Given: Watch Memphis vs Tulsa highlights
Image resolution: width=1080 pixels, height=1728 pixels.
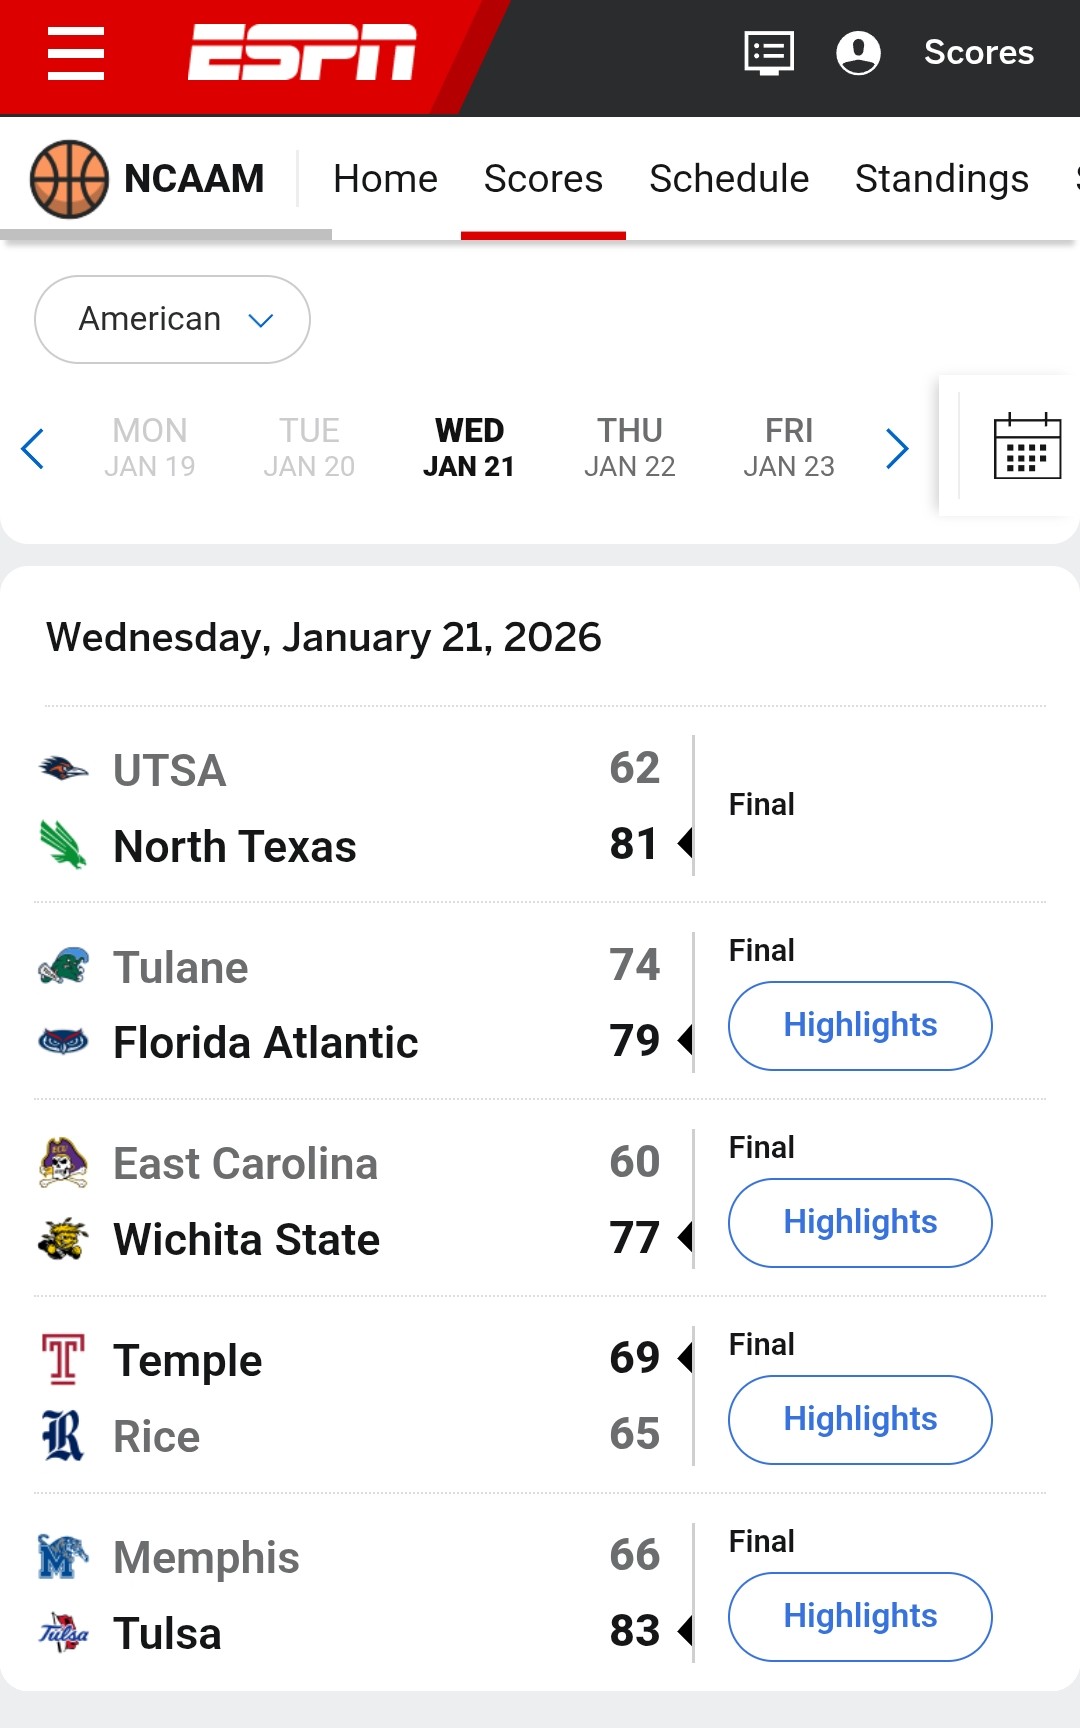Looking at the screenshot, I should coord(860,1616).
